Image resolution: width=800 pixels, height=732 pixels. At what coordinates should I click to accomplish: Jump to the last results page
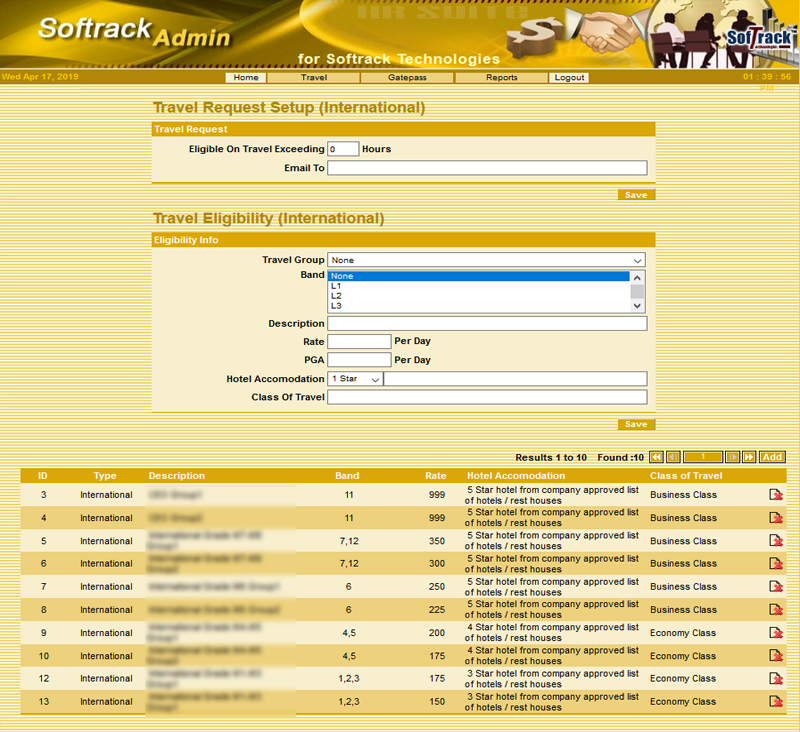click(x=749, y=457)
